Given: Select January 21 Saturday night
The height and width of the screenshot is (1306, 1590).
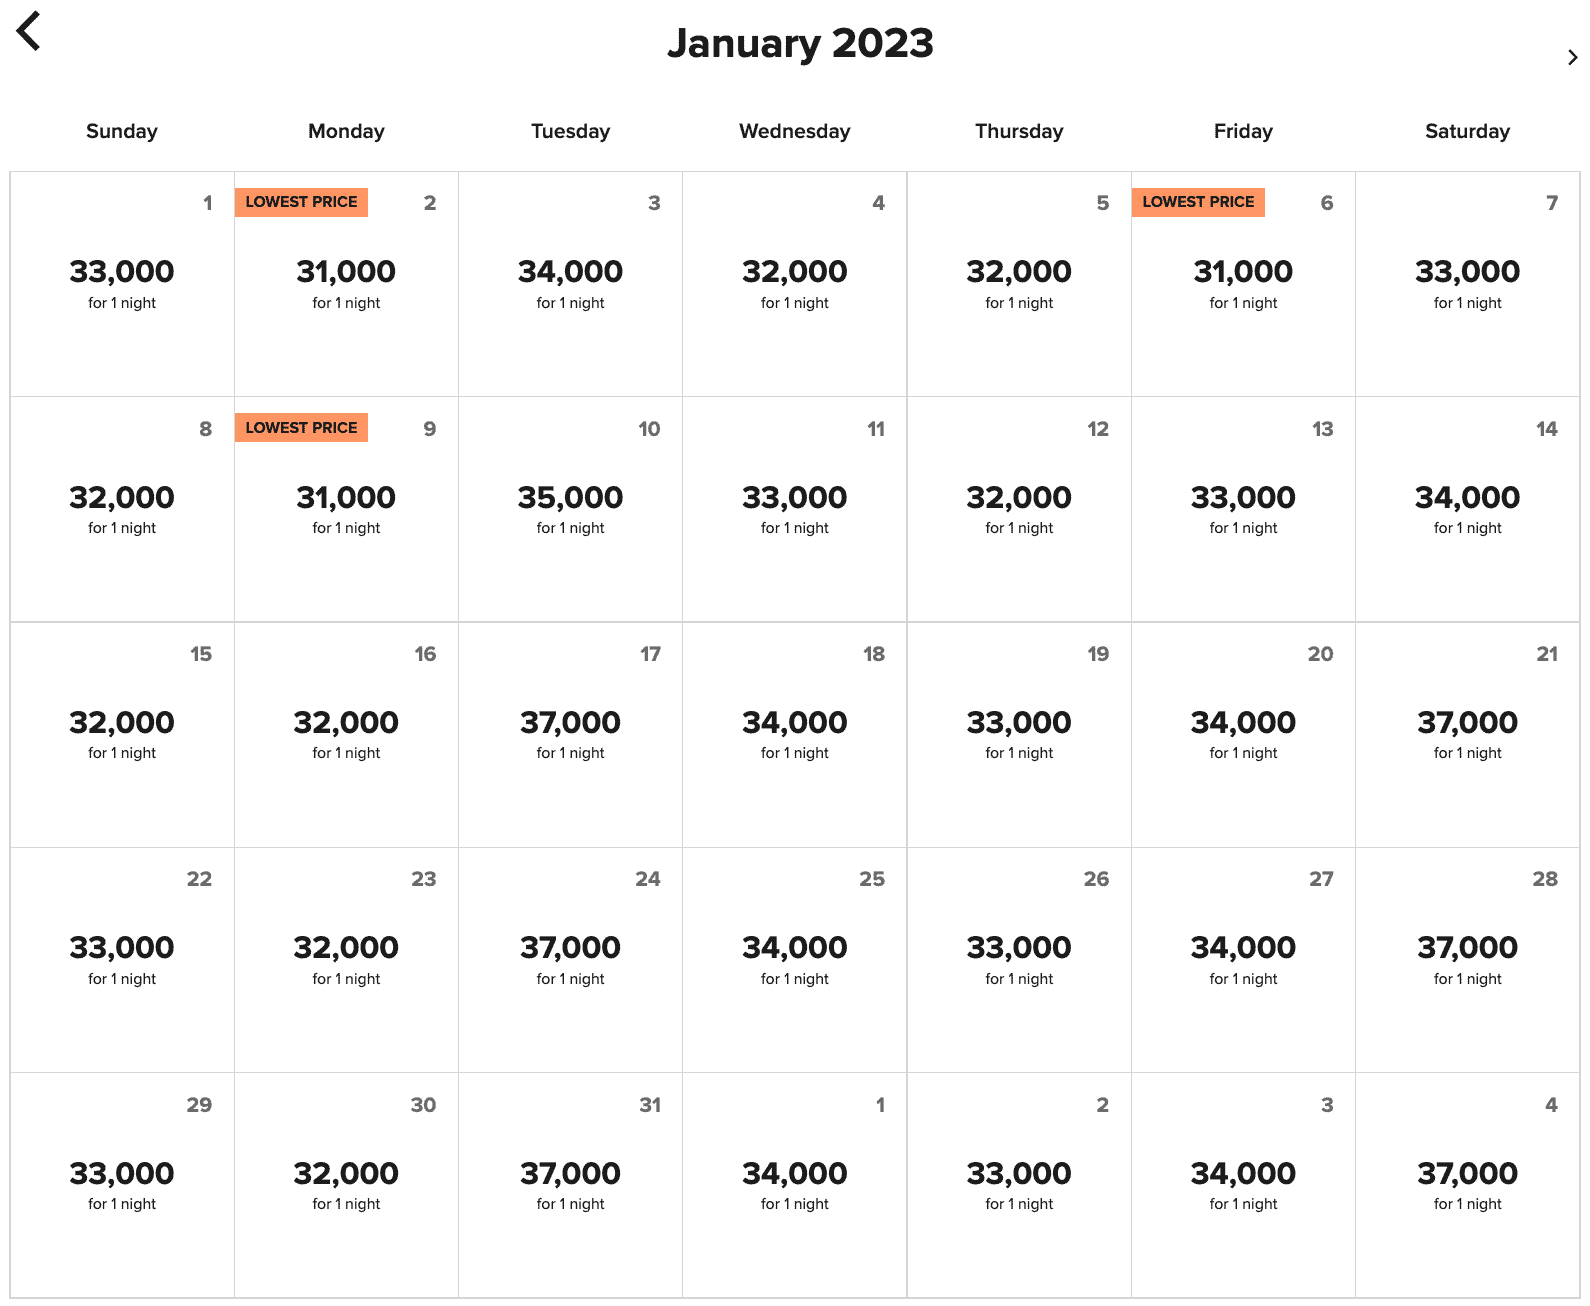Looking at the screenshot, I should pos(1467,734).
